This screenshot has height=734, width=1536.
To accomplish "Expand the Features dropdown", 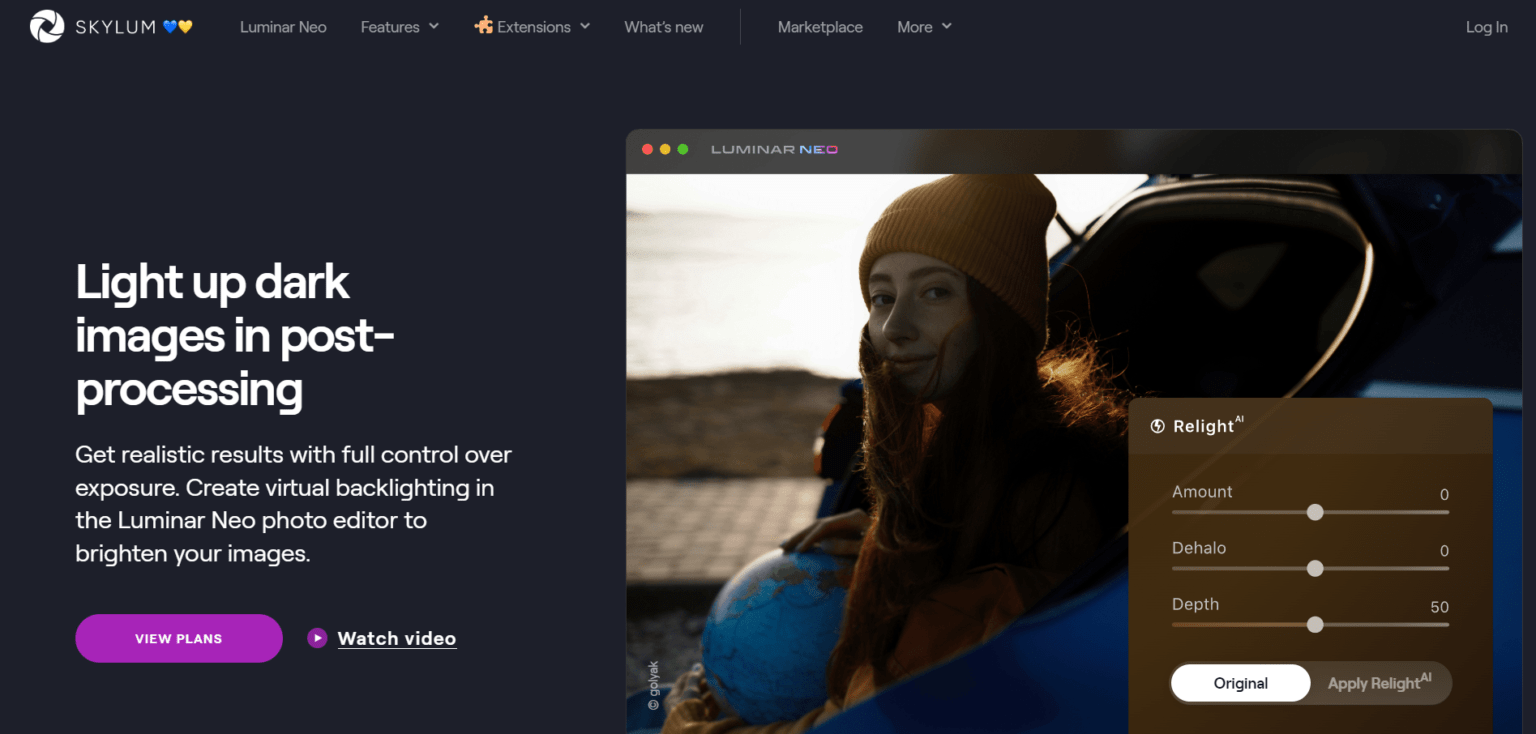I will (399, 27).
